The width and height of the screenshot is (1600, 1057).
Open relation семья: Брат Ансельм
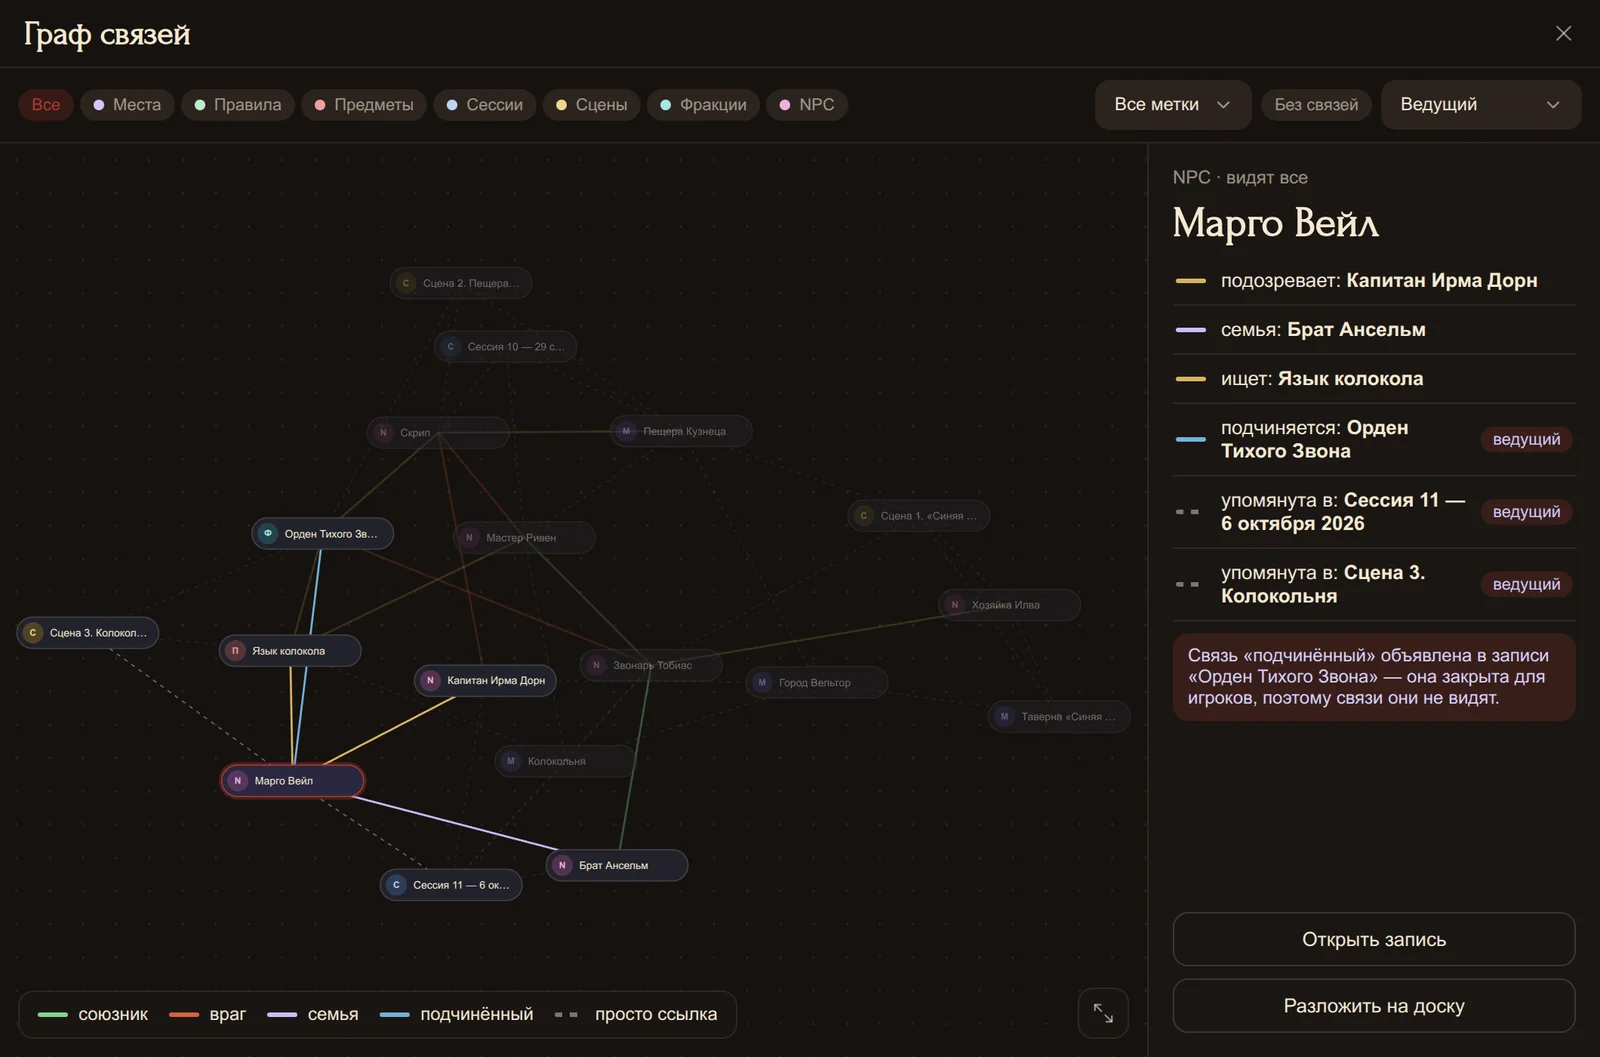click(1374, 330)
